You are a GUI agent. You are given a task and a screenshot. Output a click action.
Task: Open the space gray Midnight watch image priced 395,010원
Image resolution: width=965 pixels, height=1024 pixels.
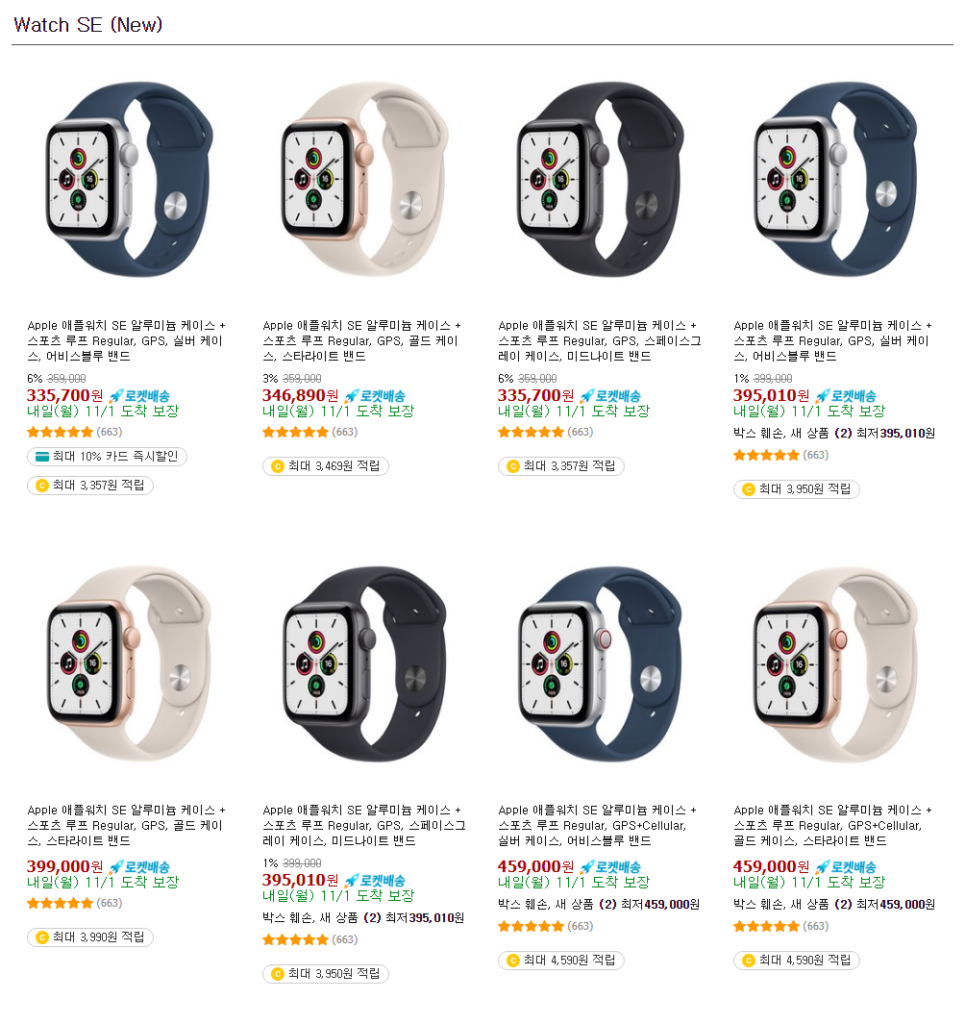pyautogui.click(x=364, y=664)
